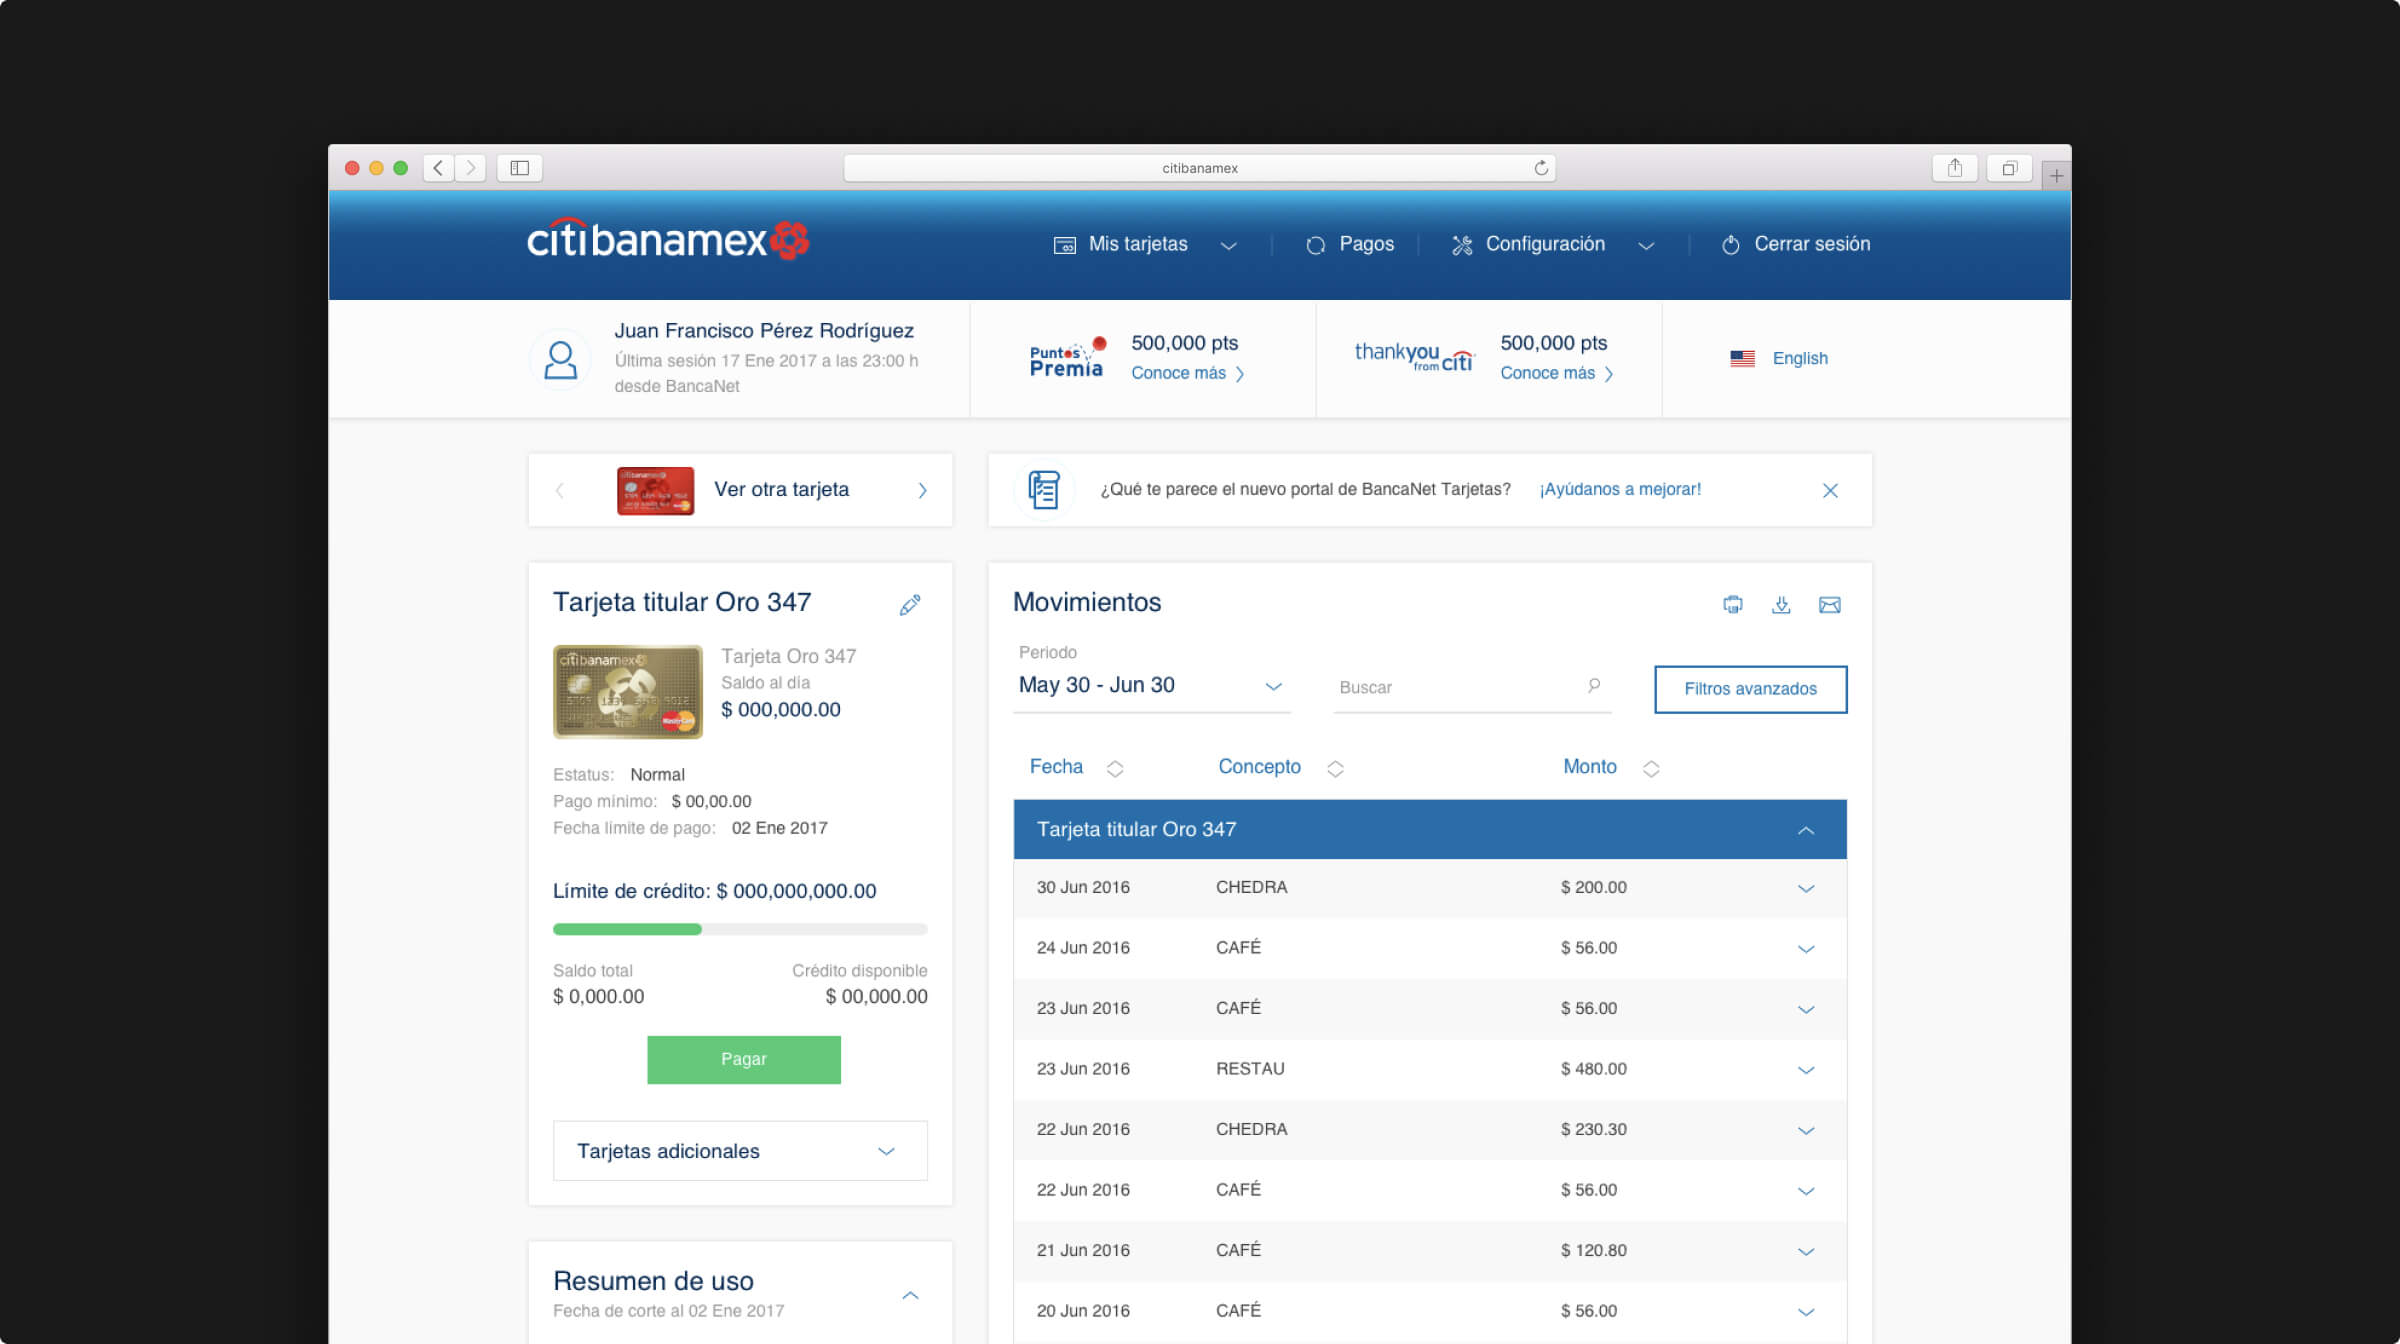Click the user profile icon next to Juan Francisco
Viewport: 2400px width, 1344px height.
pyautogui.click(x=560, y=360)
